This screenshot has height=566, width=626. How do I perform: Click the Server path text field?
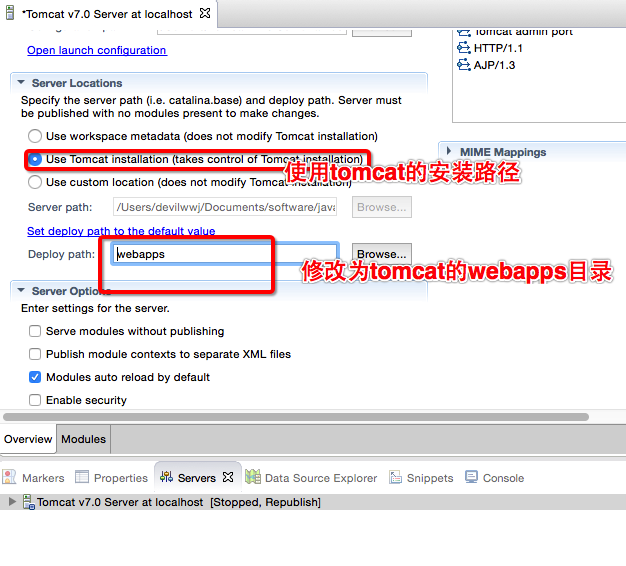coord(225,207)
